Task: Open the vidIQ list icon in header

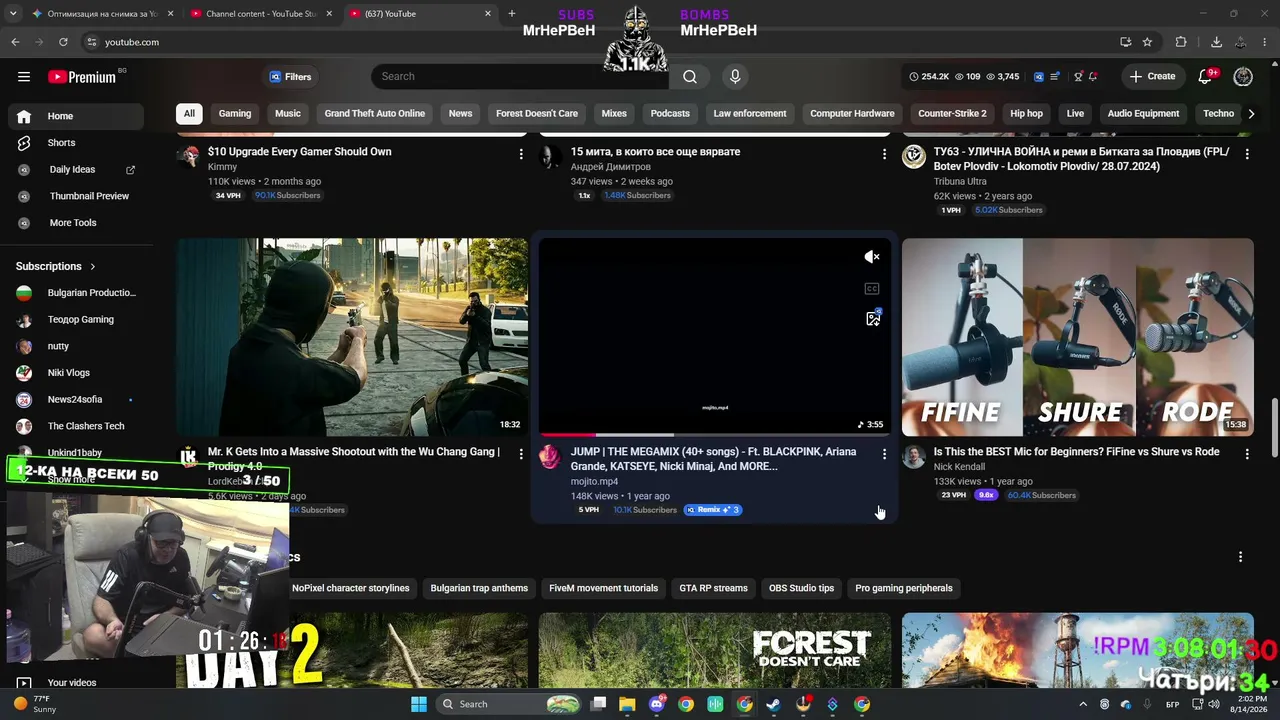Action: click(x=1057, y=76)
